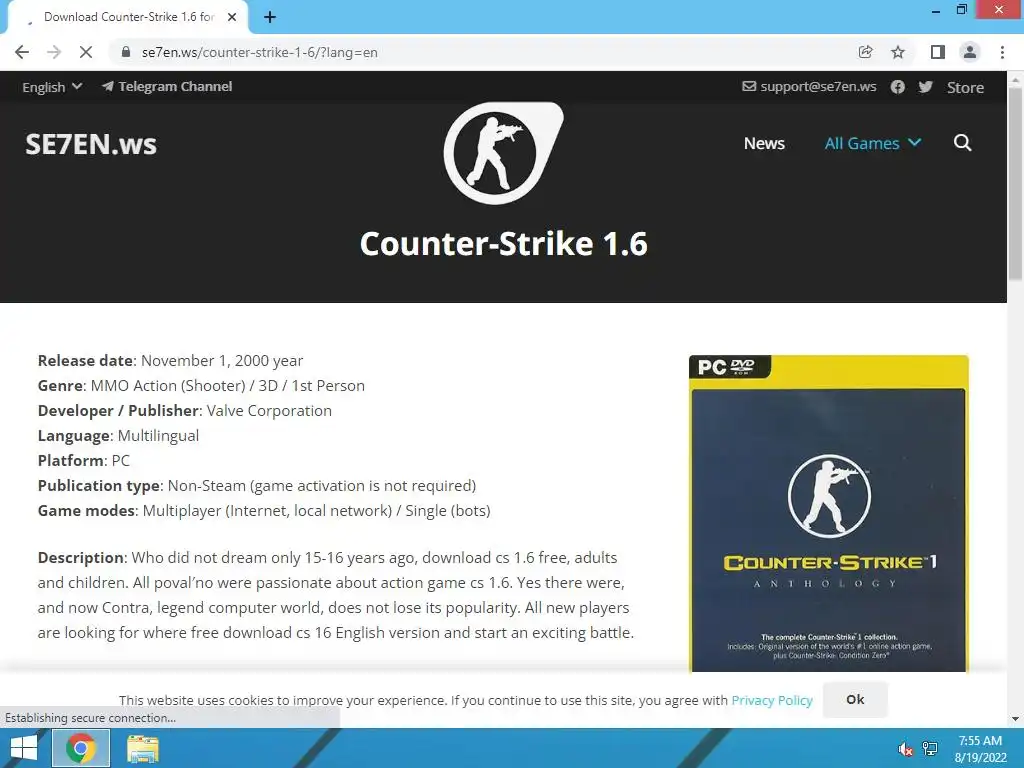This screenshot has height=768, width=1024.
Task: Click the Counter-Strike Anthology box cover
Action: (829, 513)
